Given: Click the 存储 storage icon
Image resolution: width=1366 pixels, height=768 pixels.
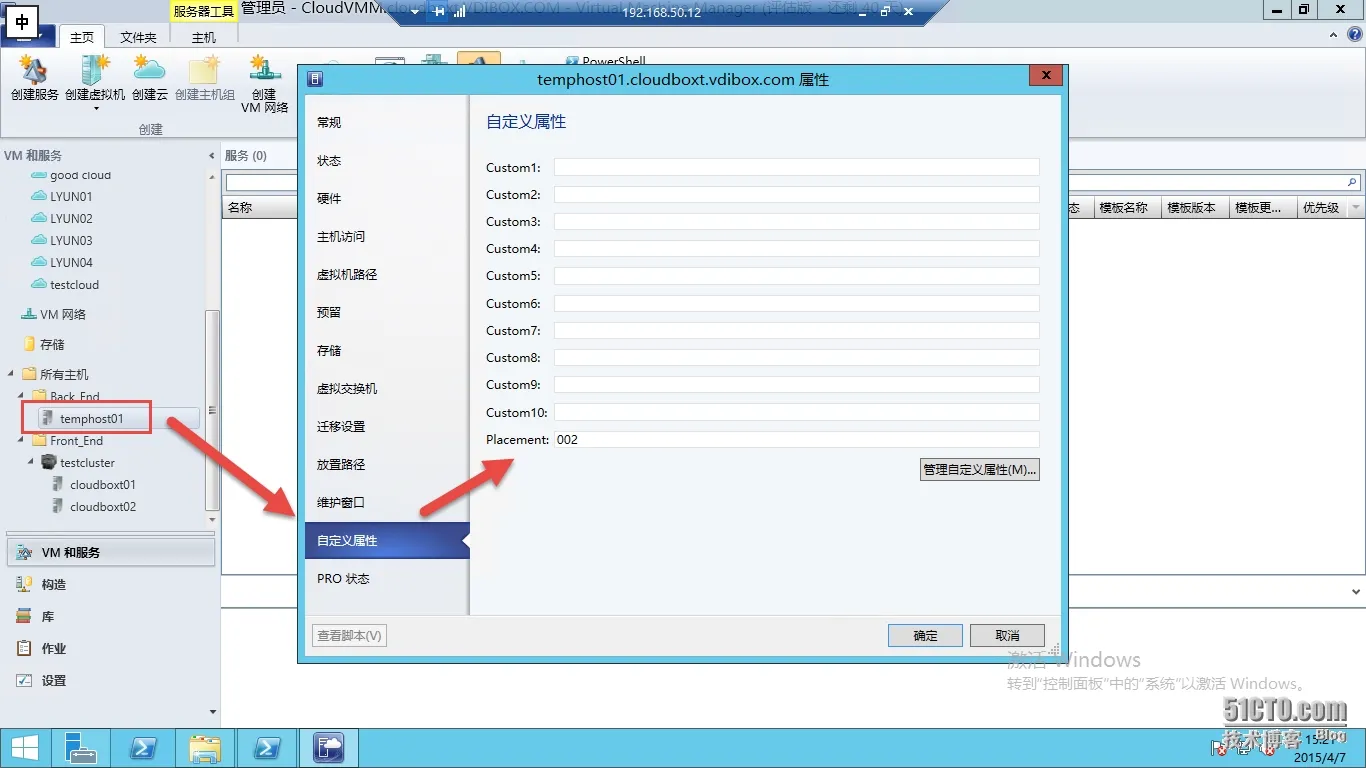Looking at the screenshot, I should click(29, 344).
